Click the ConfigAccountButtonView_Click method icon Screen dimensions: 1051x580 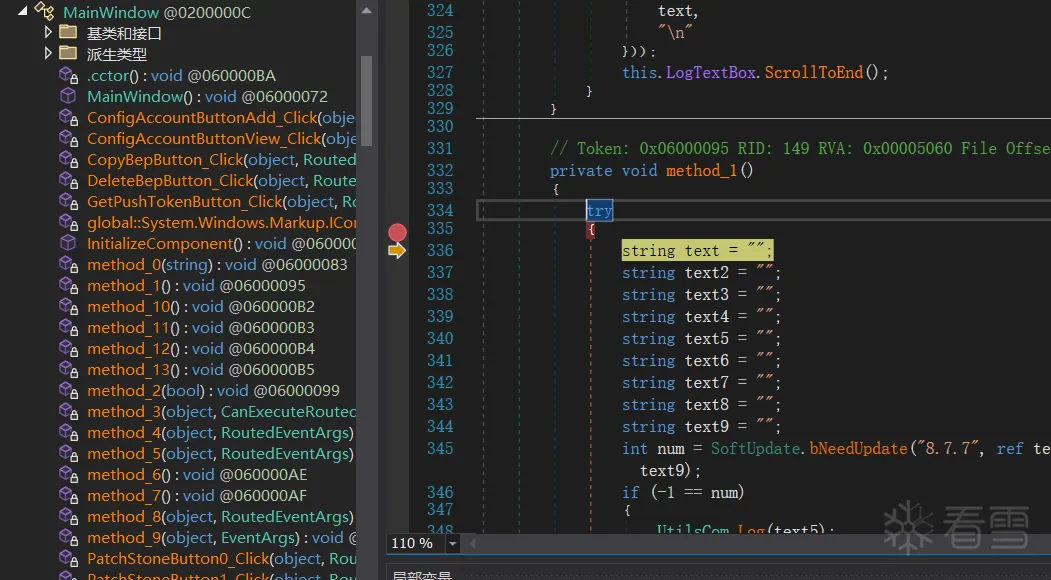coord(68,138)
